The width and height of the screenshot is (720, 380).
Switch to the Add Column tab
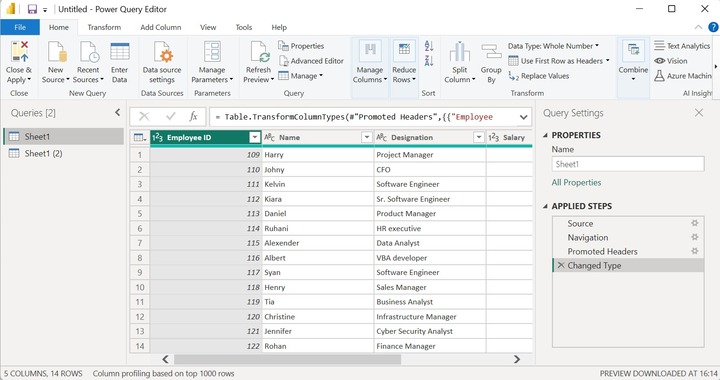(x=161, y=27)
